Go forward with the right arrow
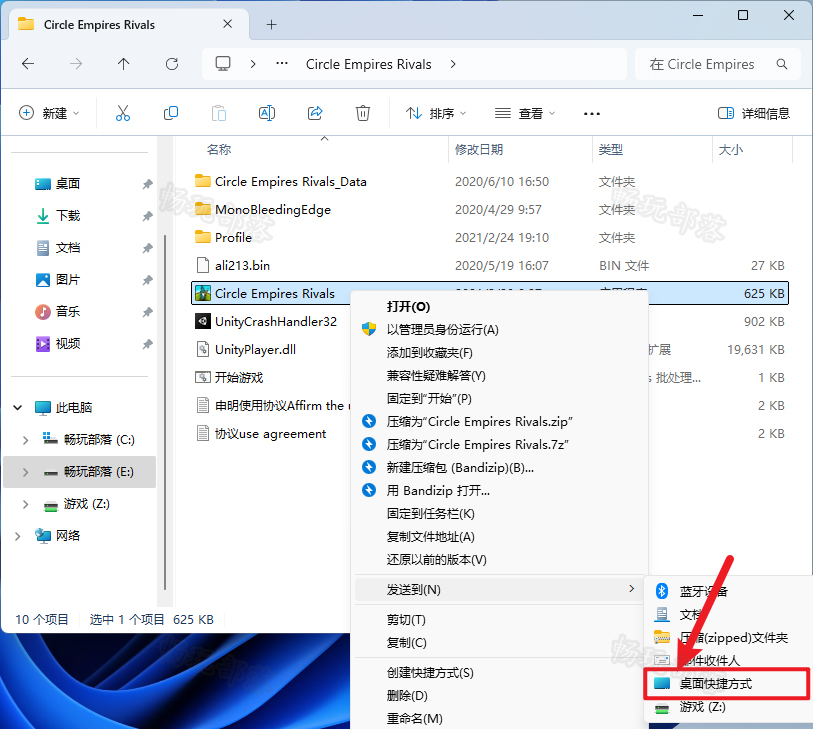813x729 pixels. [76, 64]
